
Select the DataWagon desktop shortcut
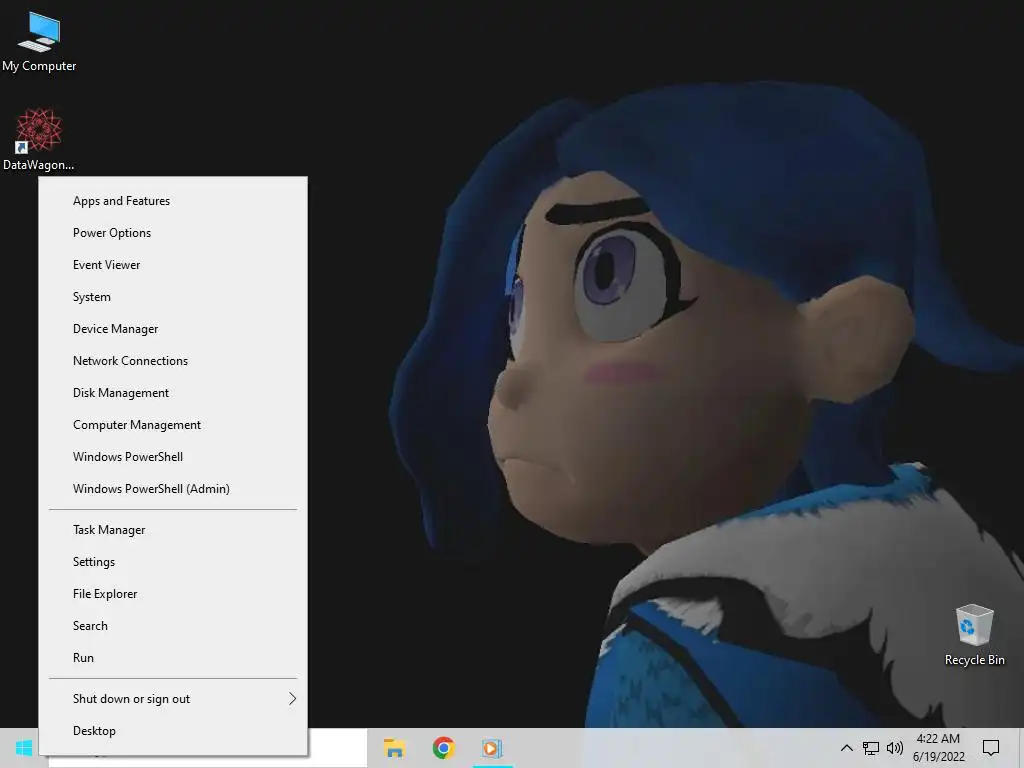39,140
